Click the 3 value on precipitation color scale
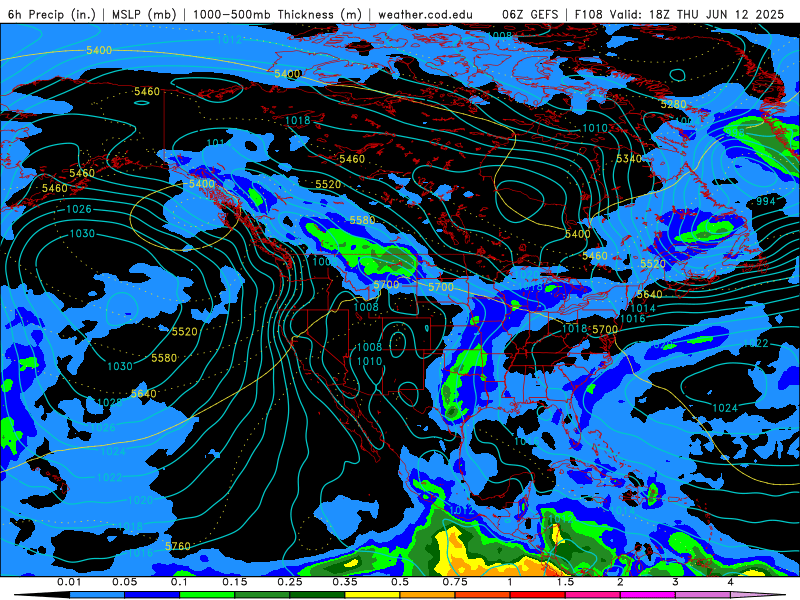 coord(676,582)
